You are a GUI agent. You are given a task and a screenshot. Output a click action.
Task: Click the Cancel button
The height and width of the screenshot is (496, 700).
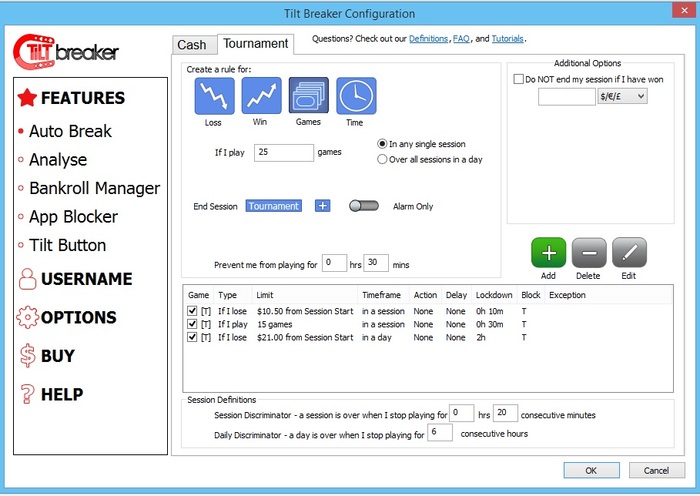[656, 470]
